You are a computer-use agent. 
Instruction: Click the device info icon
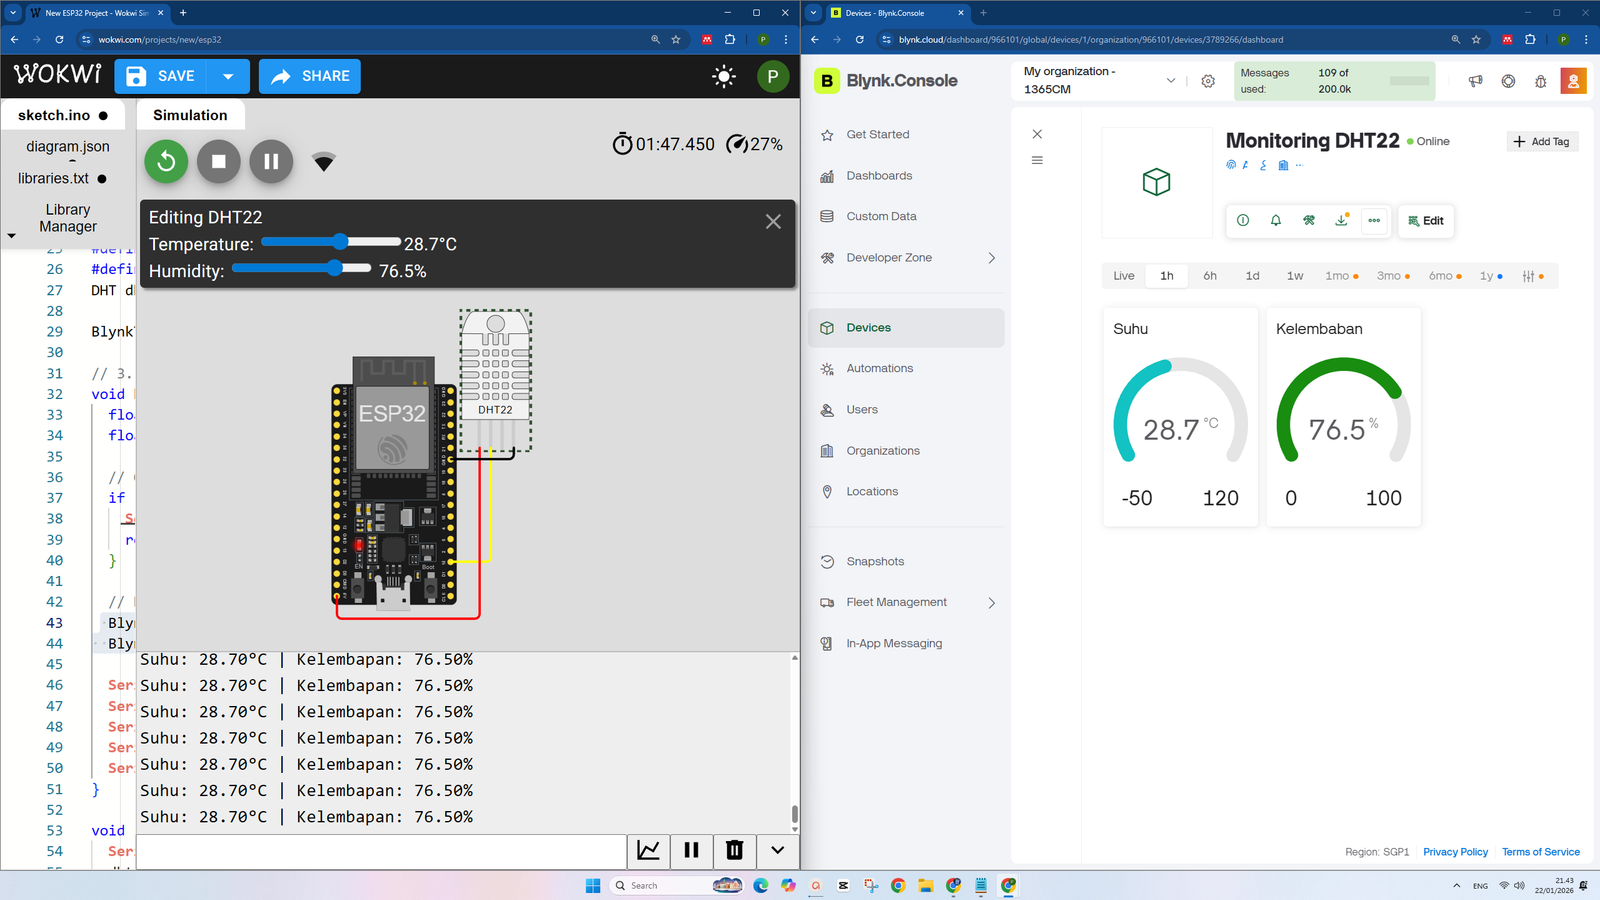1243,221
